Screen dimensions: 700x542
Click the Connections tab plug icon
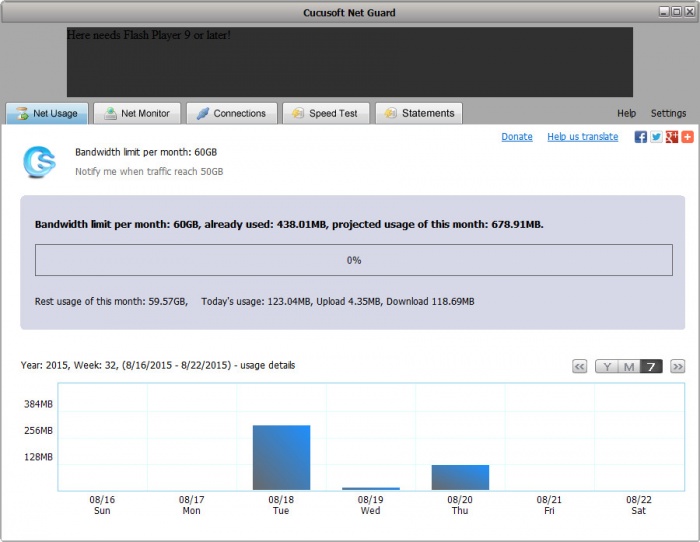click(203, 113)
